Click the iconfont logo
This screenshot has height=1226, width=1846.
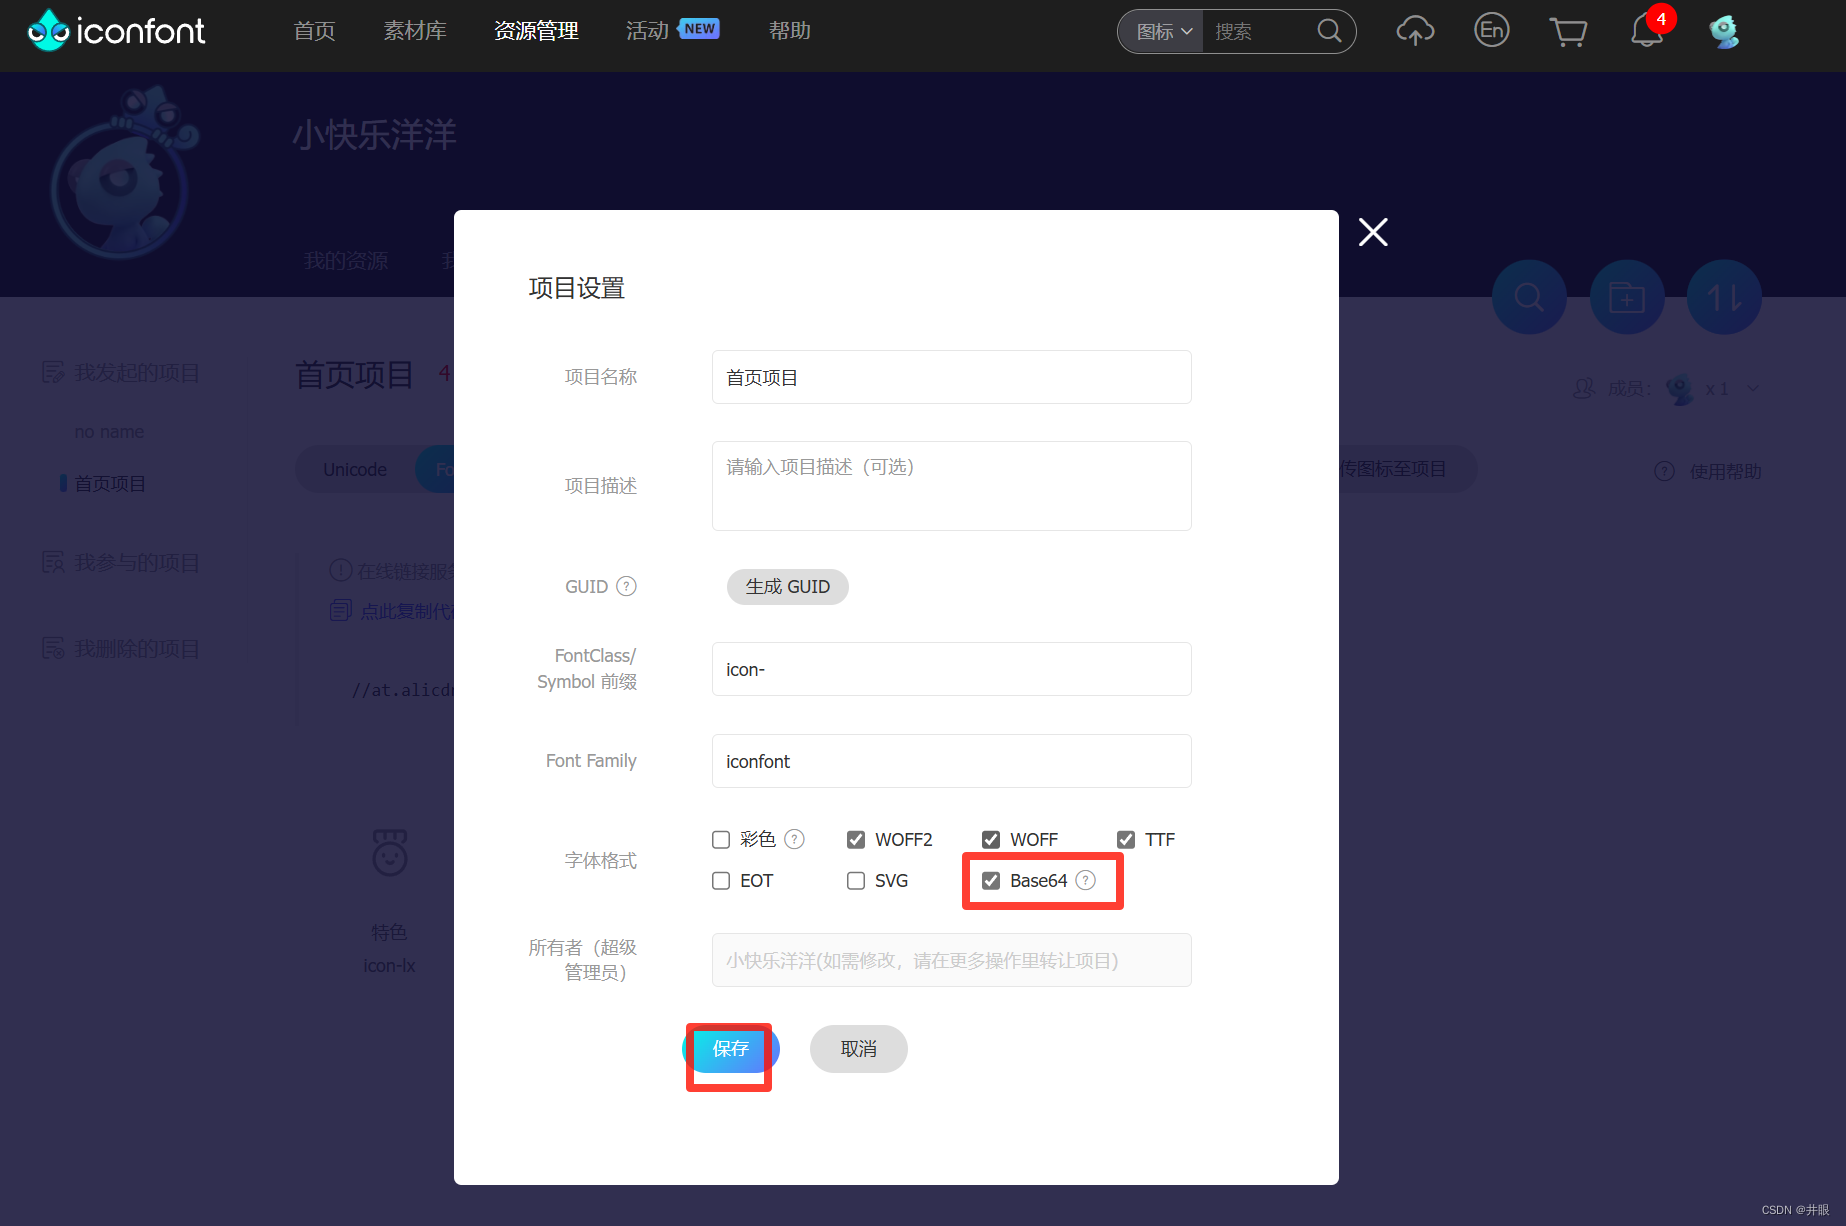[116, 31]
